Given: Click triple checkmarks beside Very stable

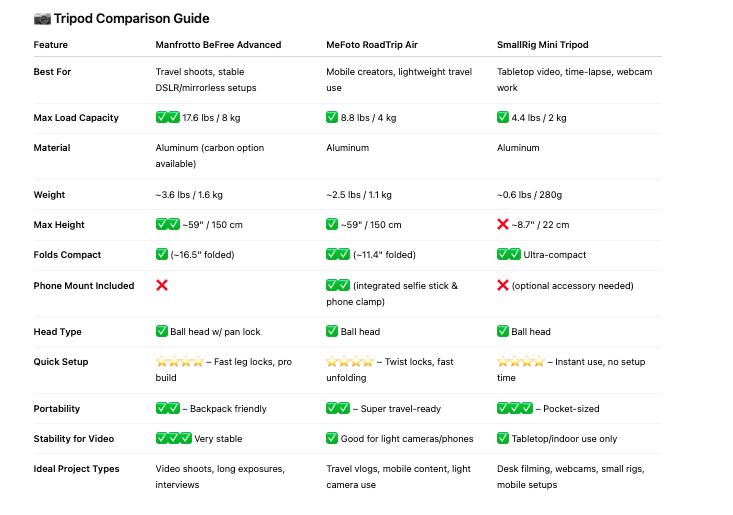Looking at the screenshot, I should pos(173,438).
